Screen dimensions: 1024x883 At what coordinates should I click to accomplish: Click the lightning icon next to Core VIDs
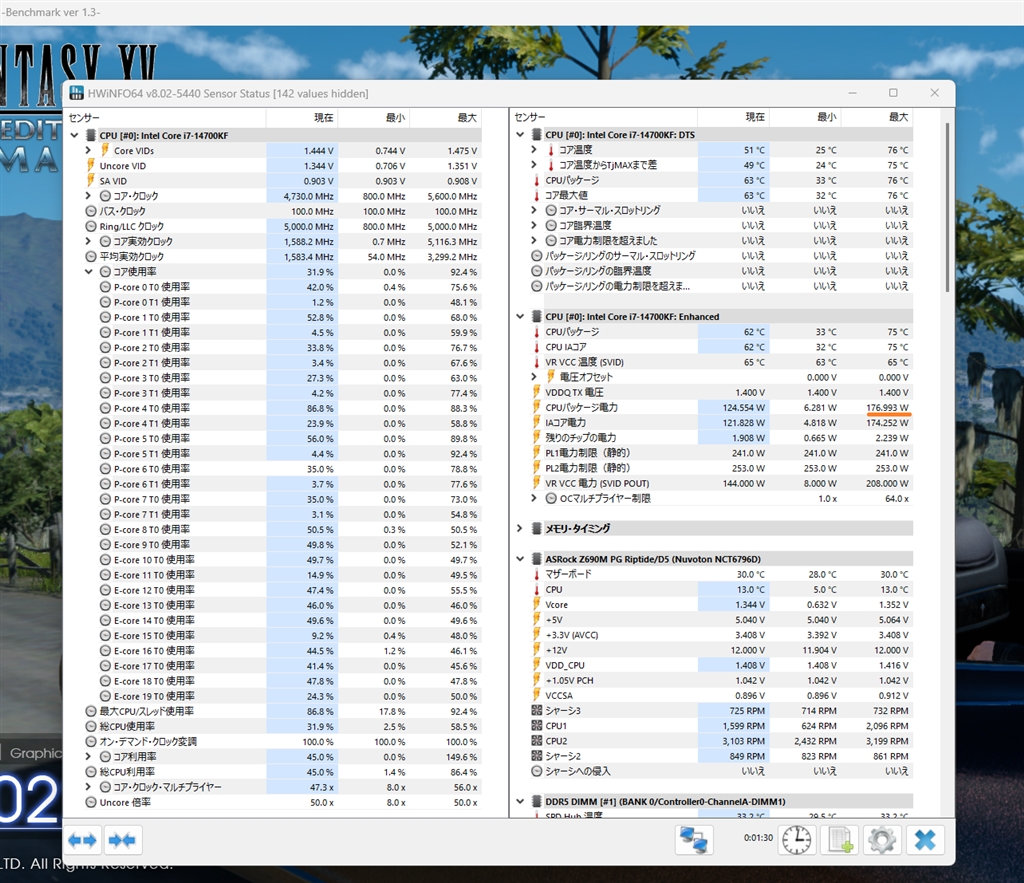(105, 150)
